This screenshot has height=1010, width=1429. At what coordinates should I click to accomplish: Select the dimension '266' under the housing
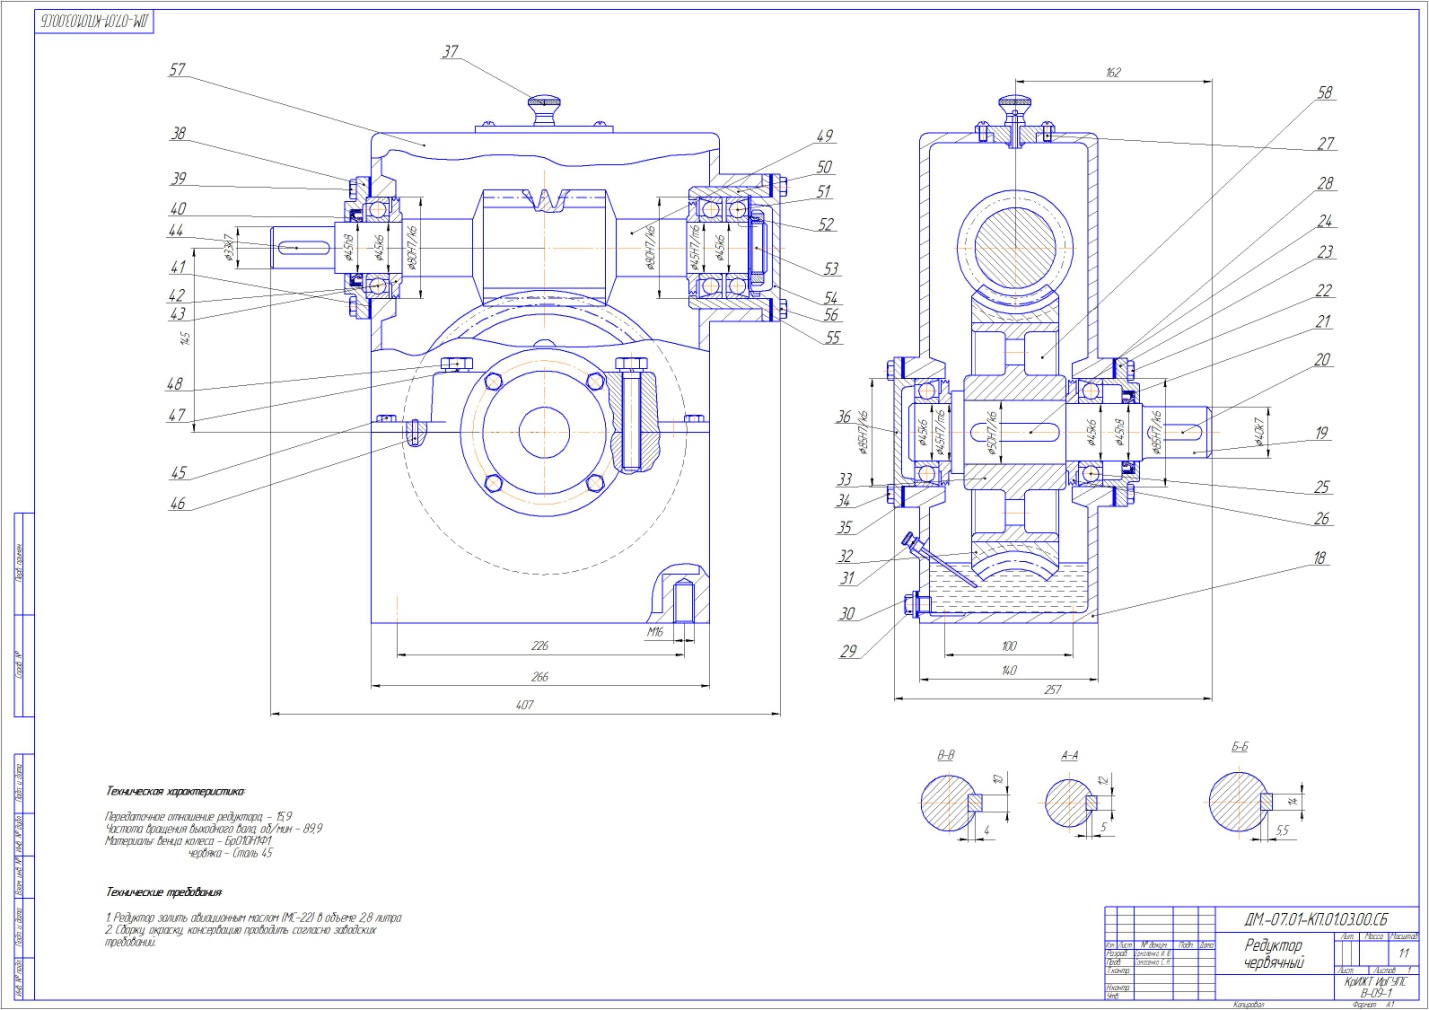pos(539,677)
